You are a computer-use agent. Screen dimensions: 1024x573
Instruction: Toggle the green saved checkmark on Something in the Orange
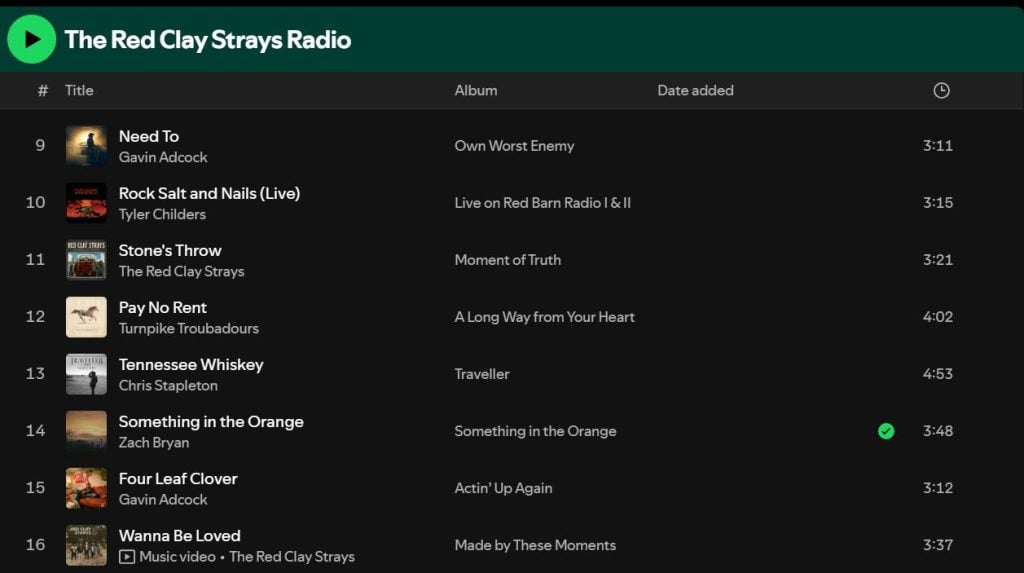click(886, 431)
